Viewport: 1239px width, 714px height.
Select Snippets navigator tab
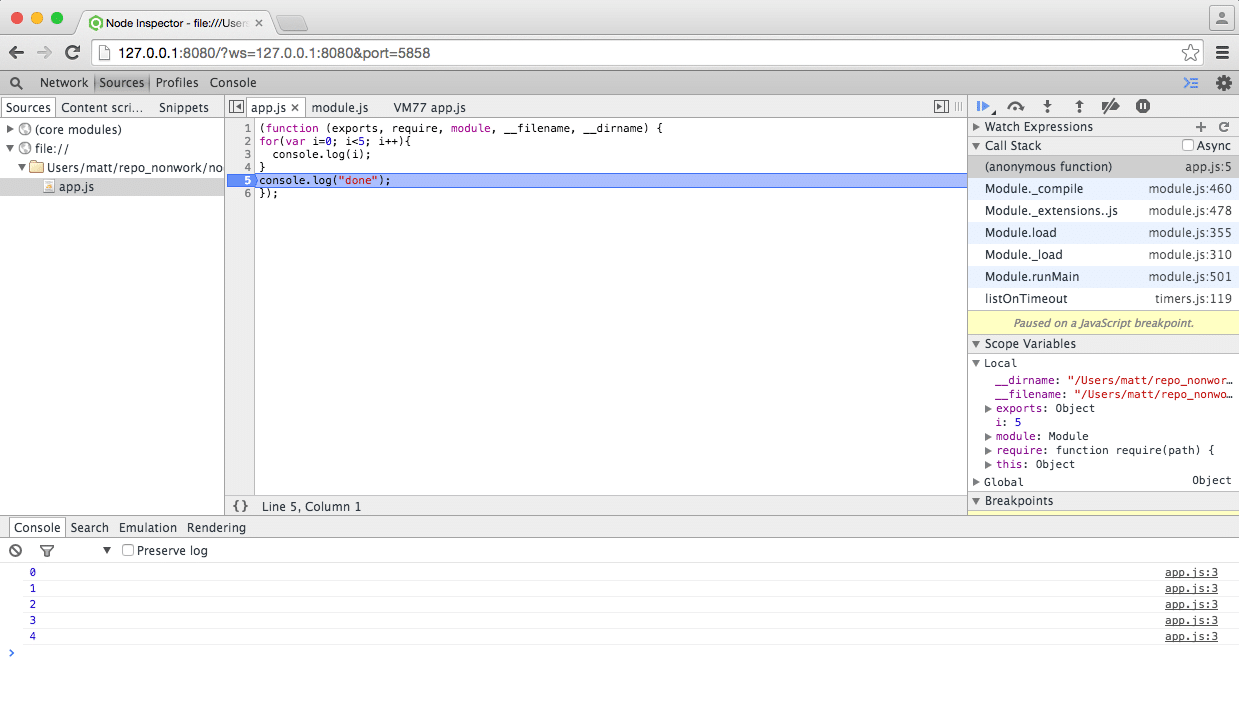pyautogui.click(x=184, y=108)
